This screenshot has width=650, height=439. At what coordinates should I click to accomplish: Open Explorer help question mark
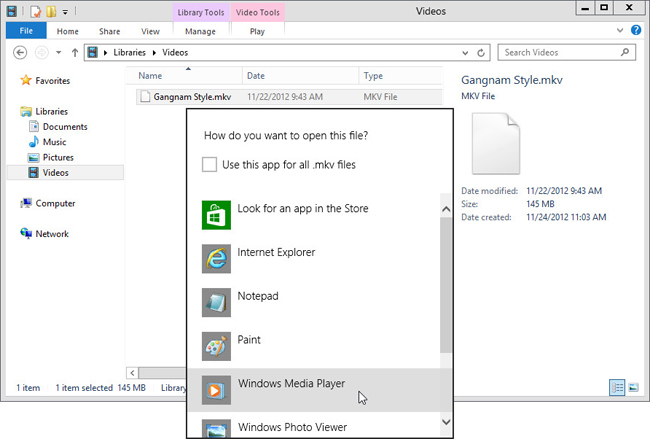click(x=636, y=30)
